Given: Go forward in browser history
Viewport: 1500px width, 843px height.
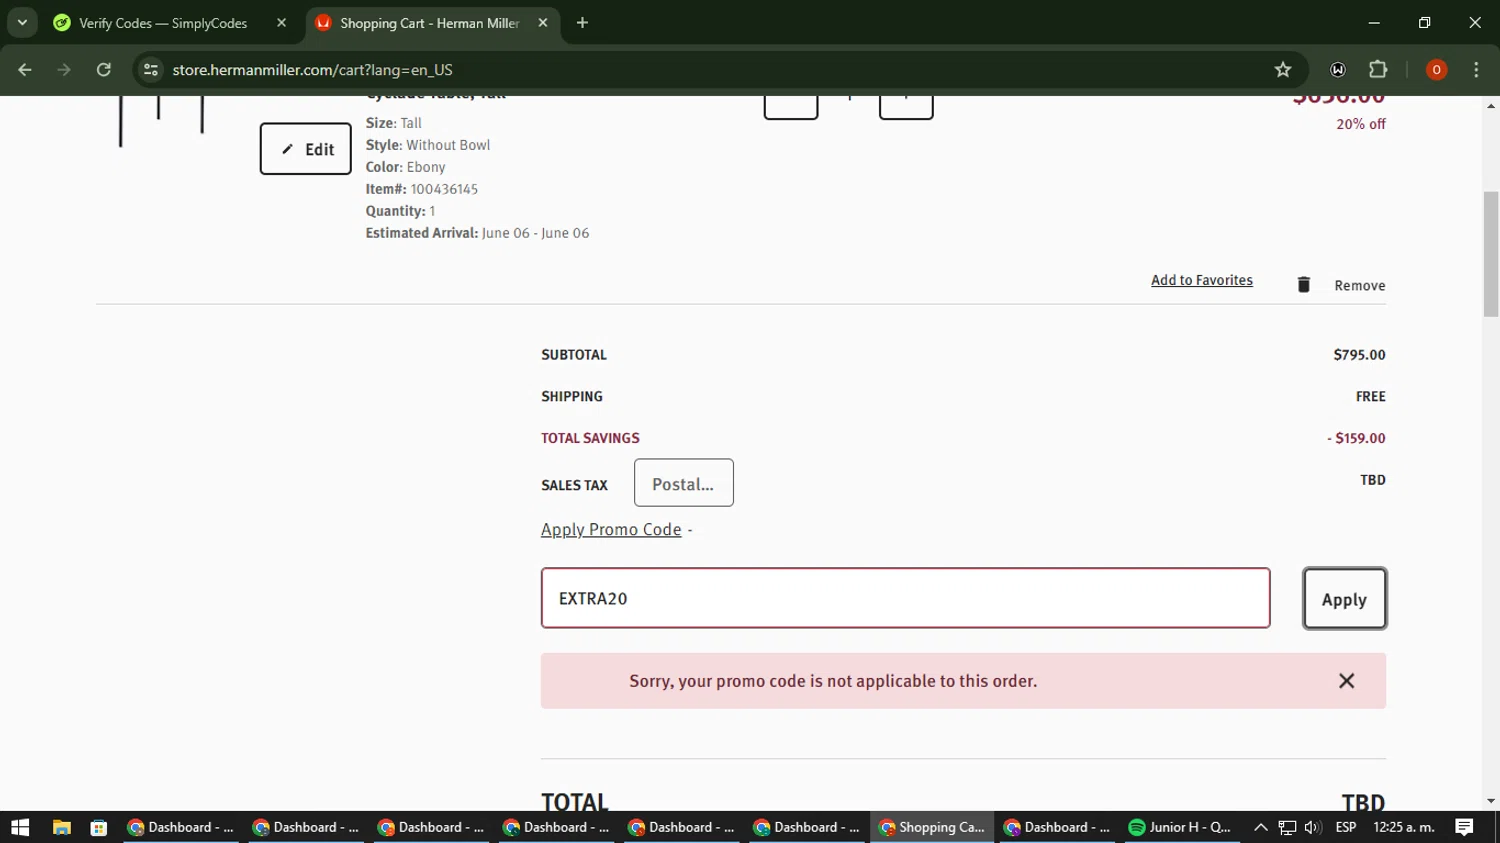Looking at the screenshot, I should (64, 70).
